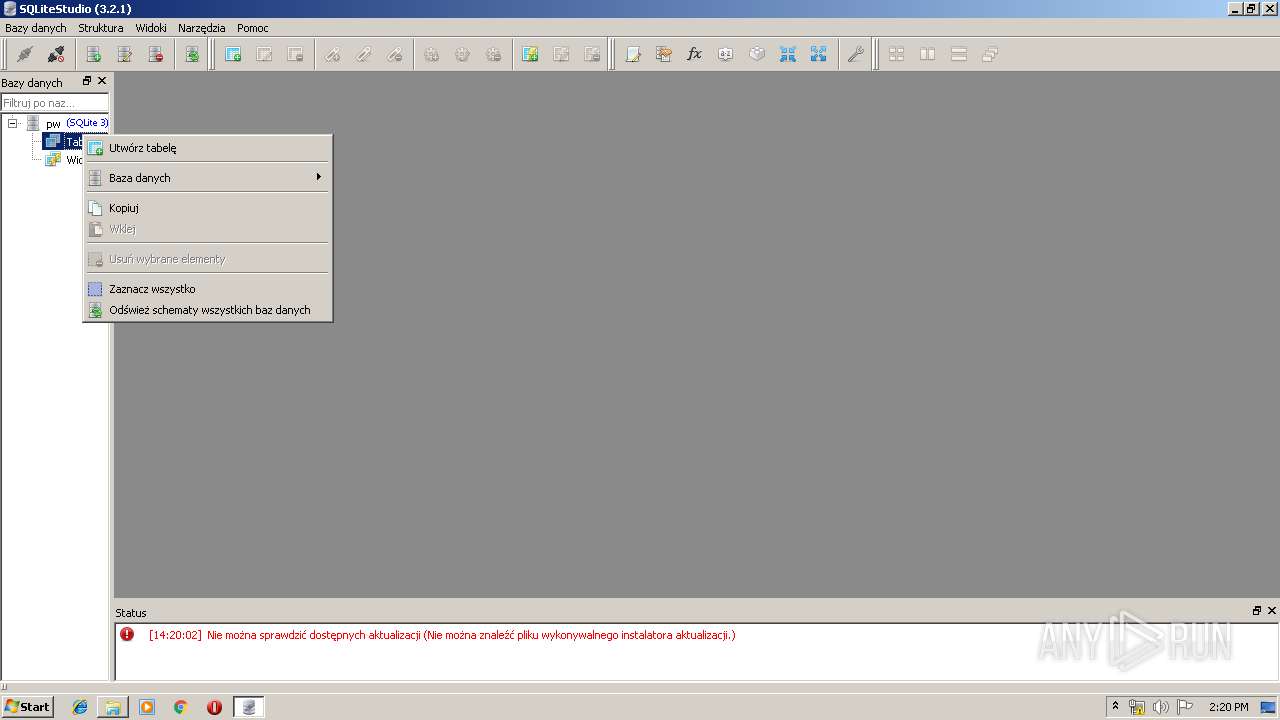
Task: Click the Filtruj po nazwie filter field
Action: 54,103
